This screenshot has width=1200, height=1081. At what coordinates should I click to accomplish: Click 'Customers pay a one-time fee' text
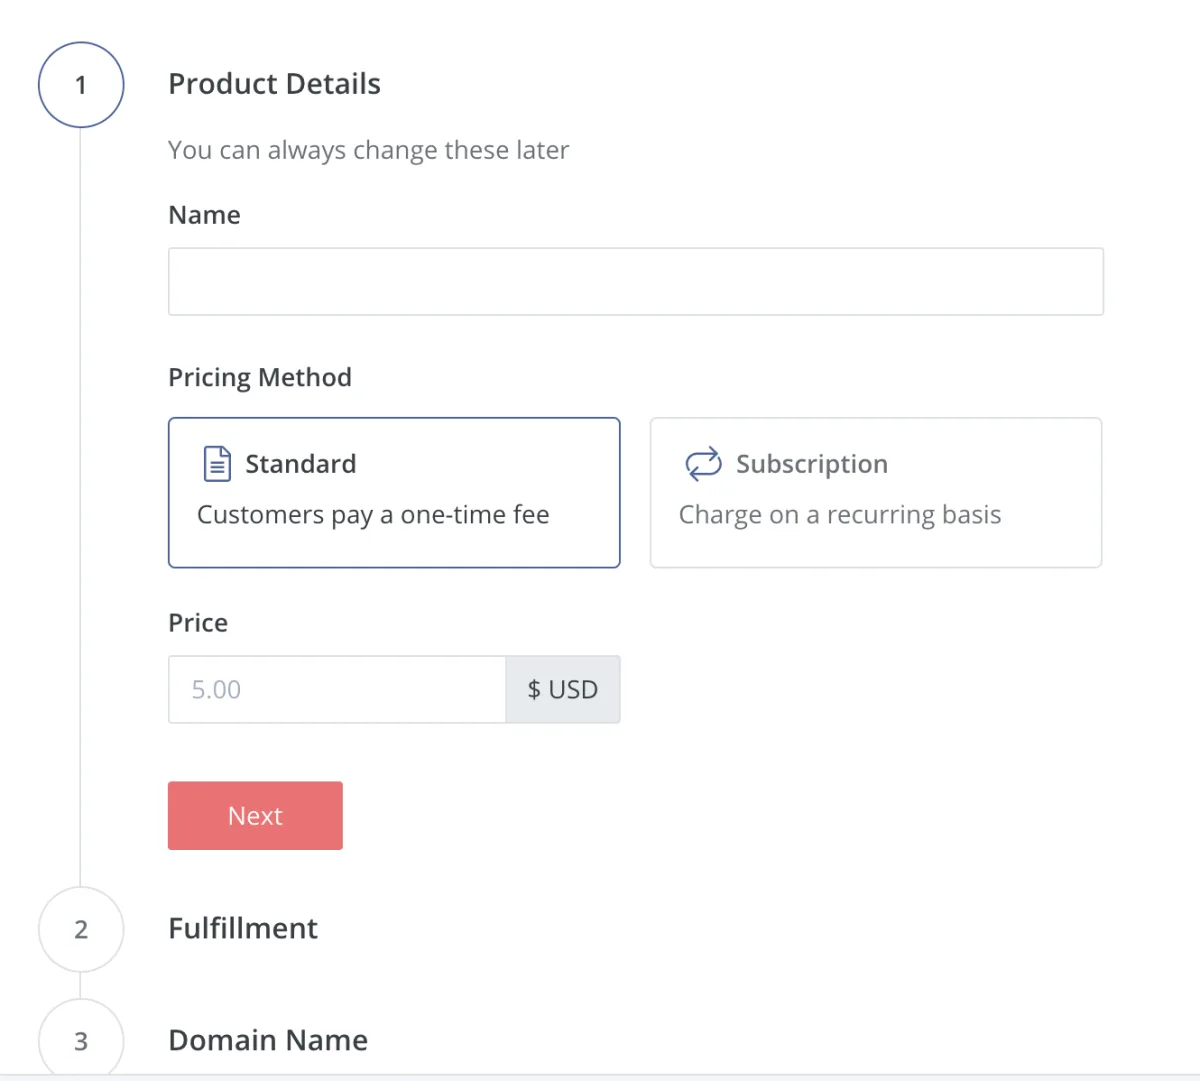(x=373, y=515)
